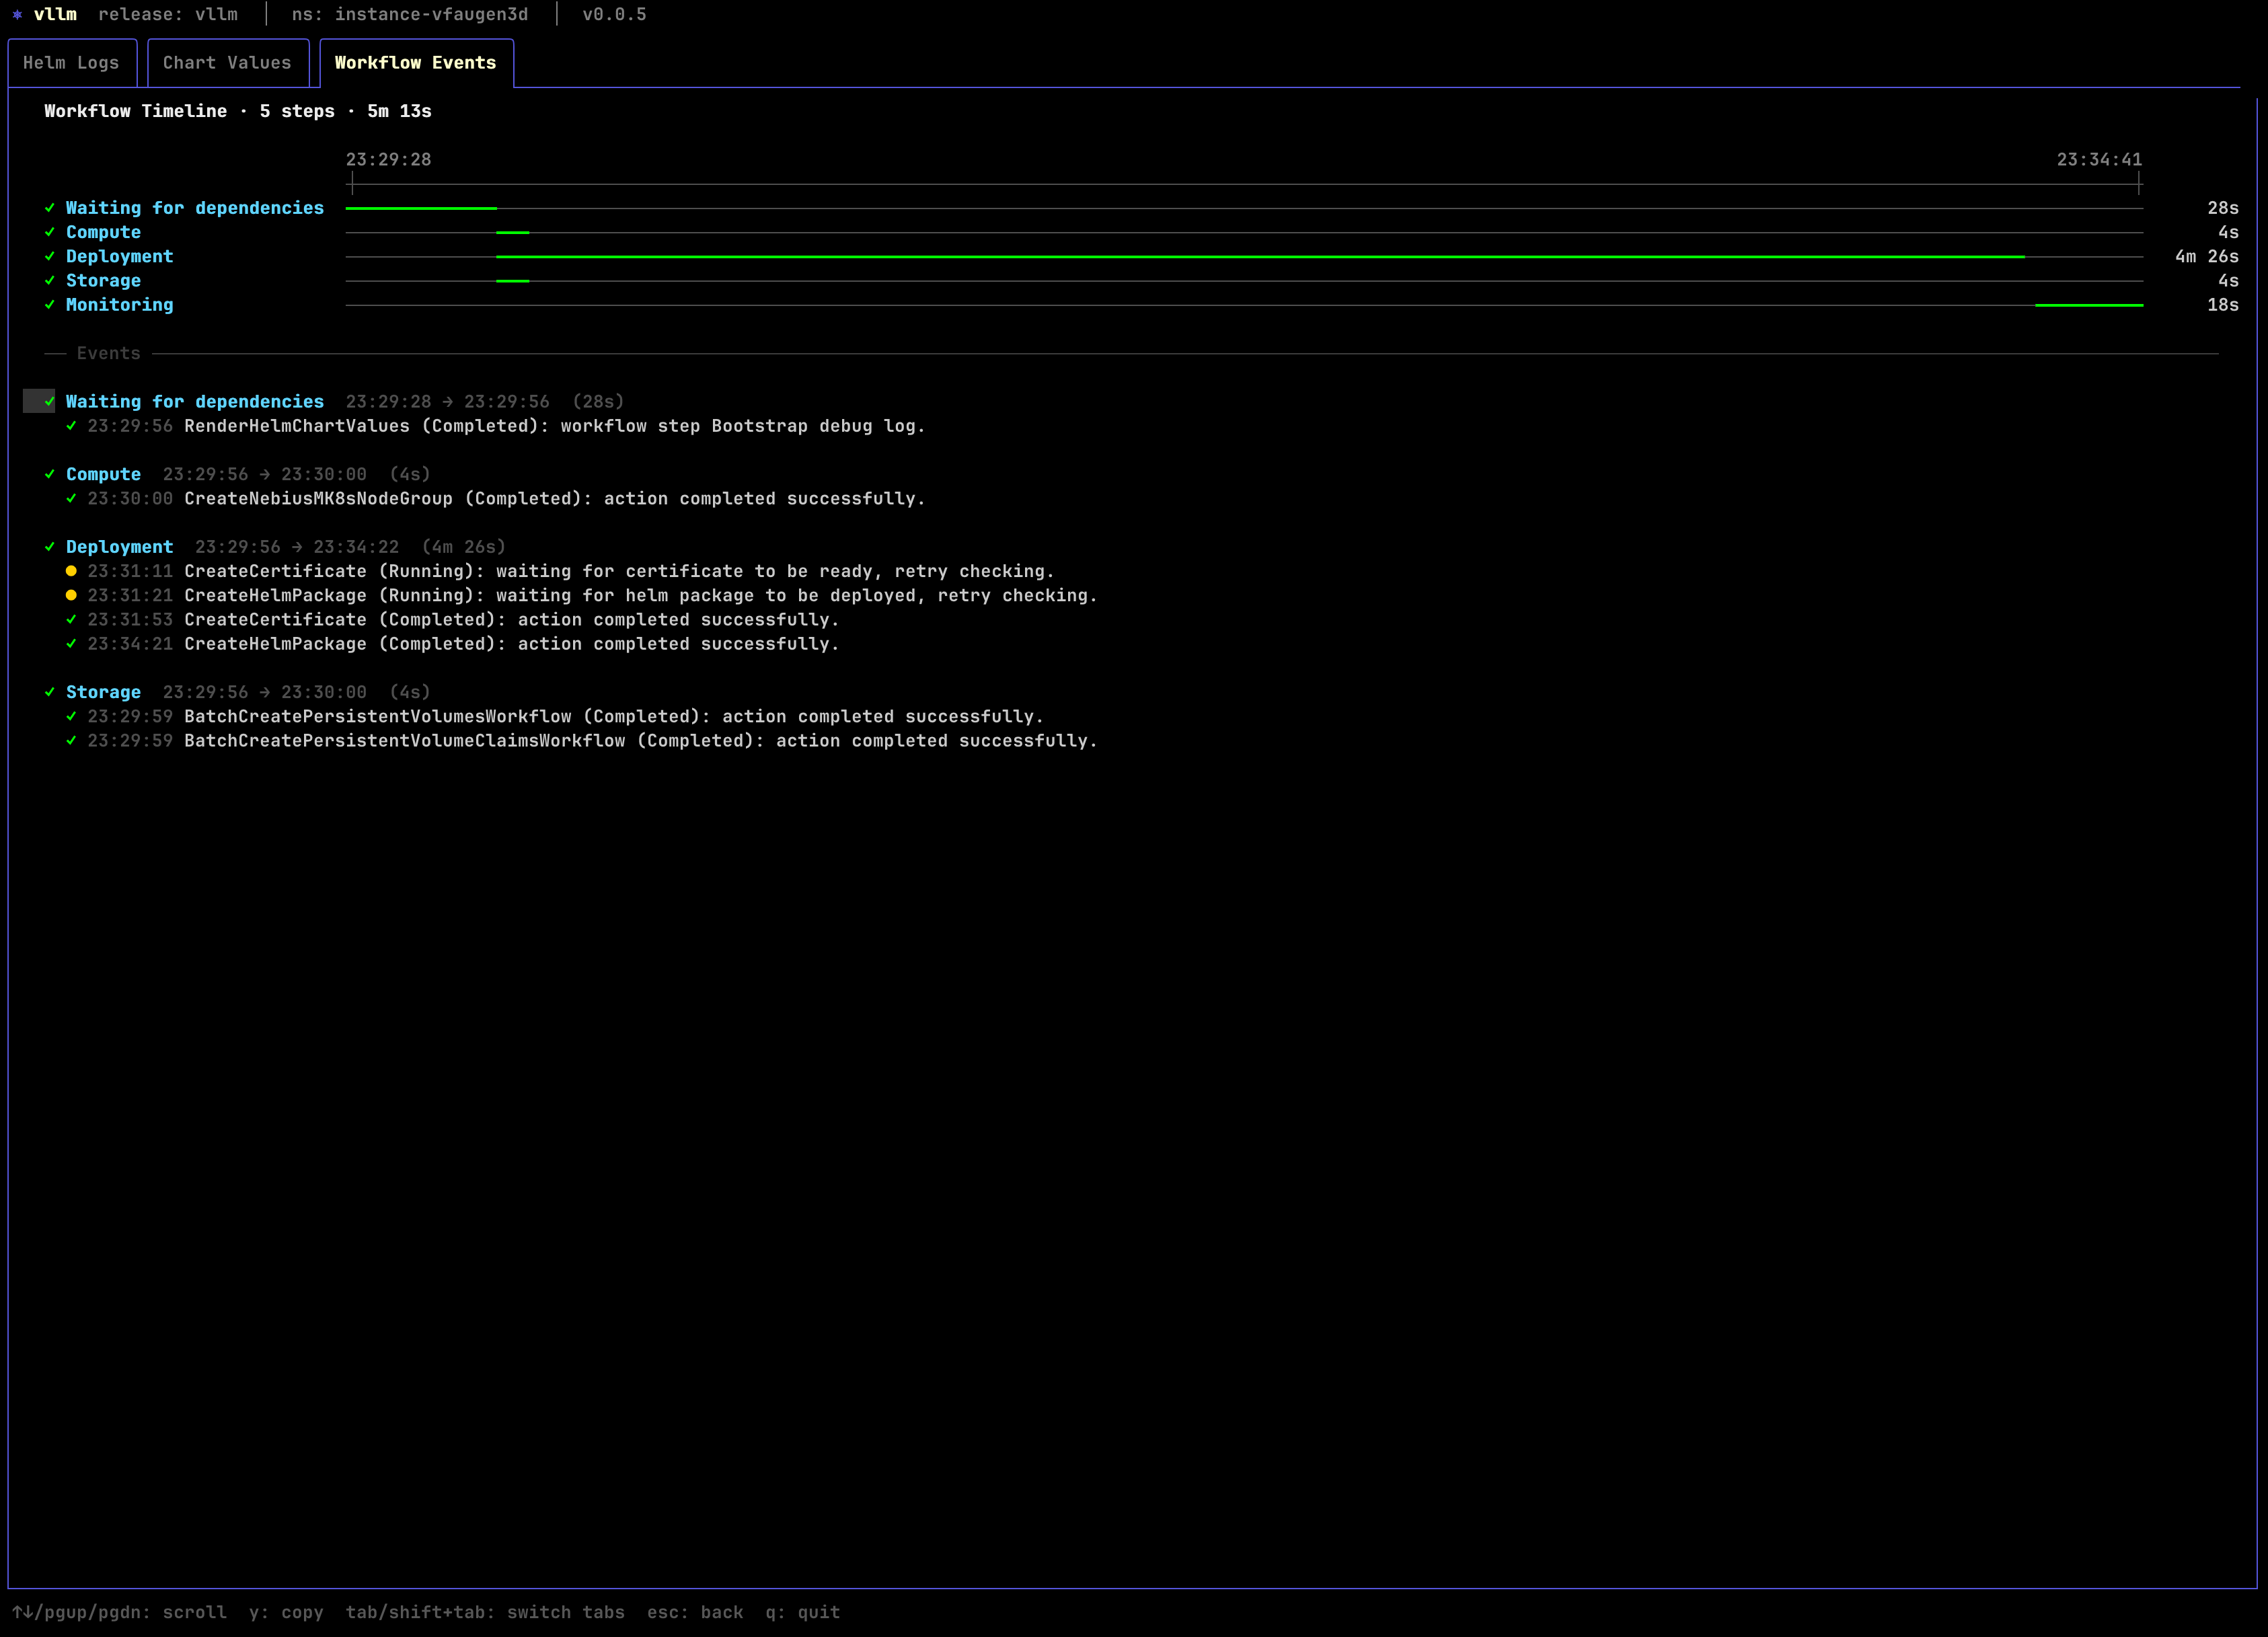Click the checkmark icon next to Storage
Image resolution: width=2268 pixels, height=1637 pixels.
[49, 281]
